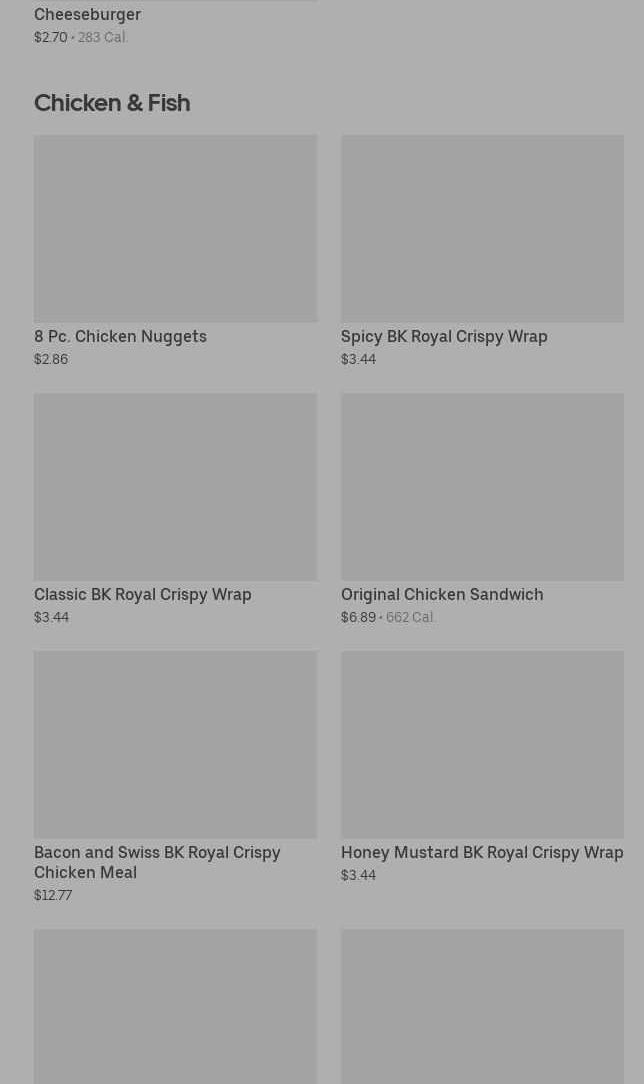Image resolution: width=644 pixels, height=1084 pixels.
Task: Click the $2.86 nuggets price
Action: tap(51, 359)
